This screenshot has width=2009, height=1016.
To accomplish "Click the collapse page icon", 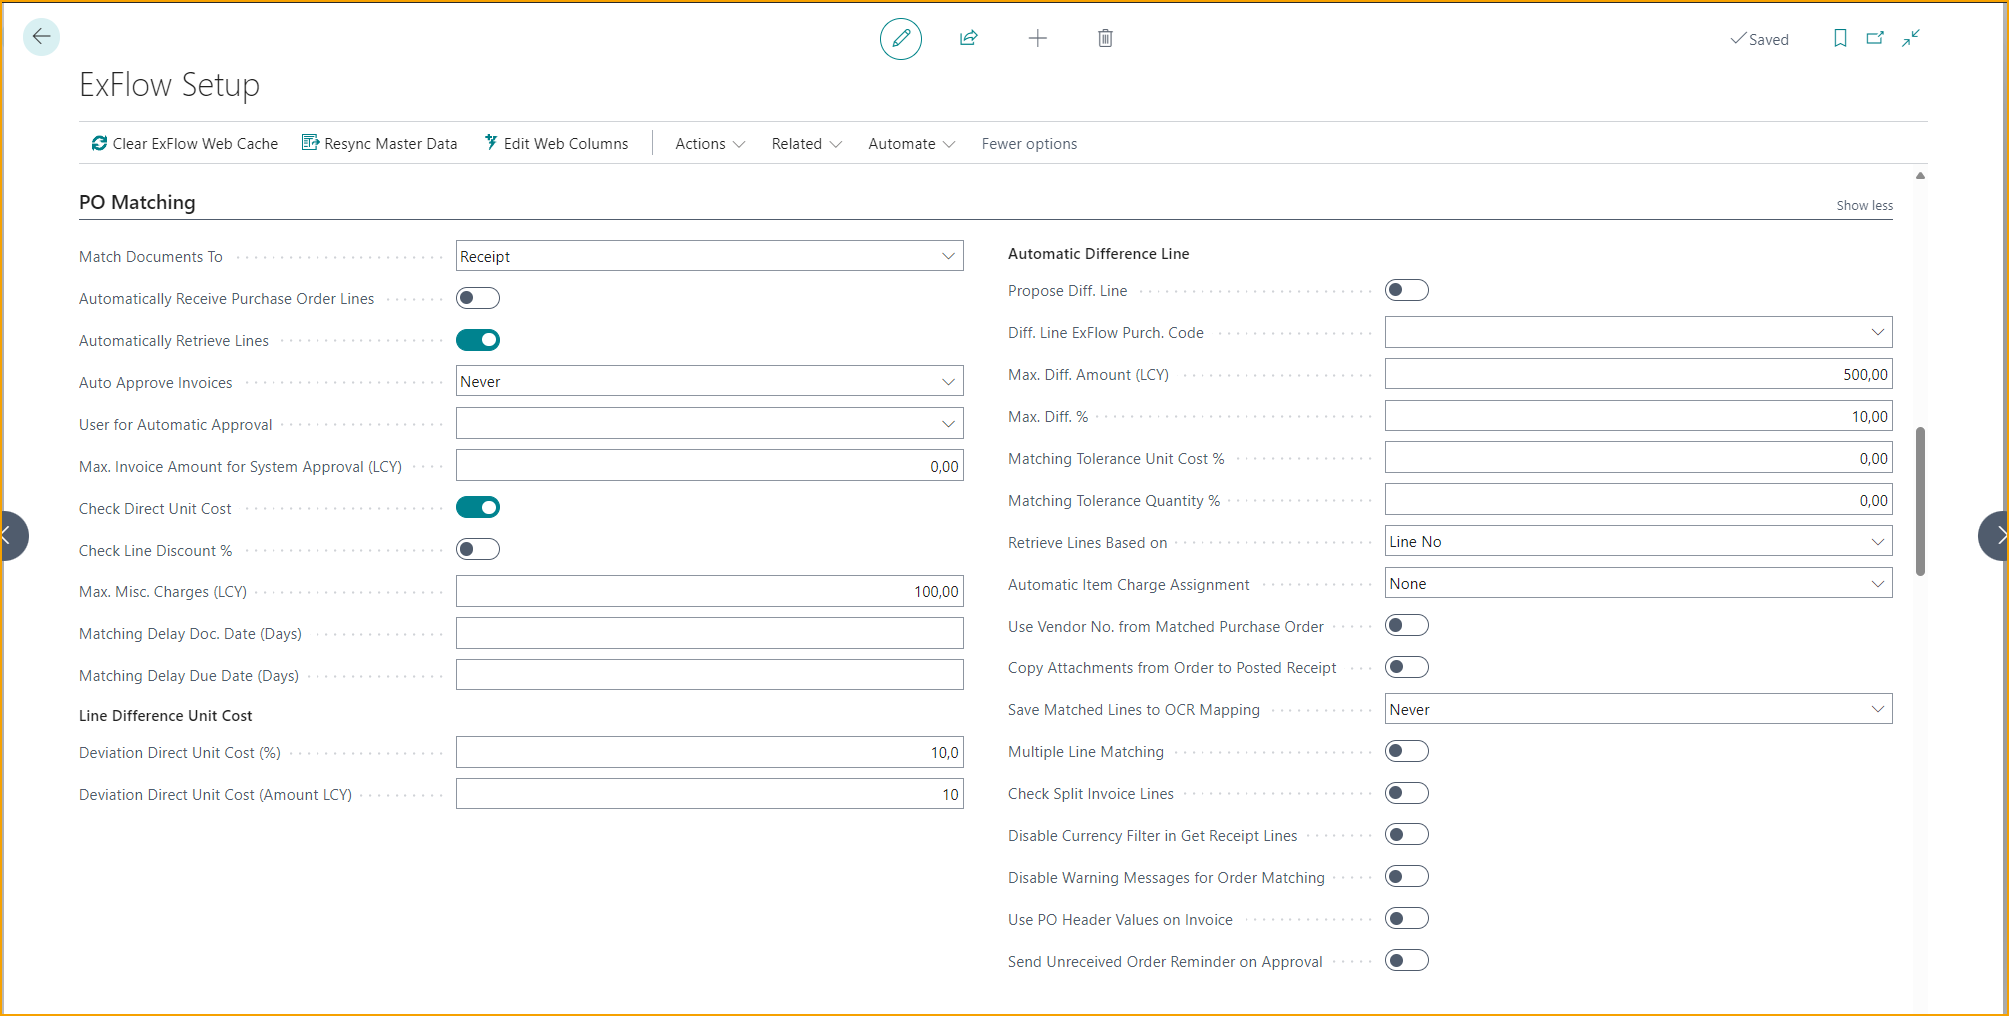I will [1911, 38].
